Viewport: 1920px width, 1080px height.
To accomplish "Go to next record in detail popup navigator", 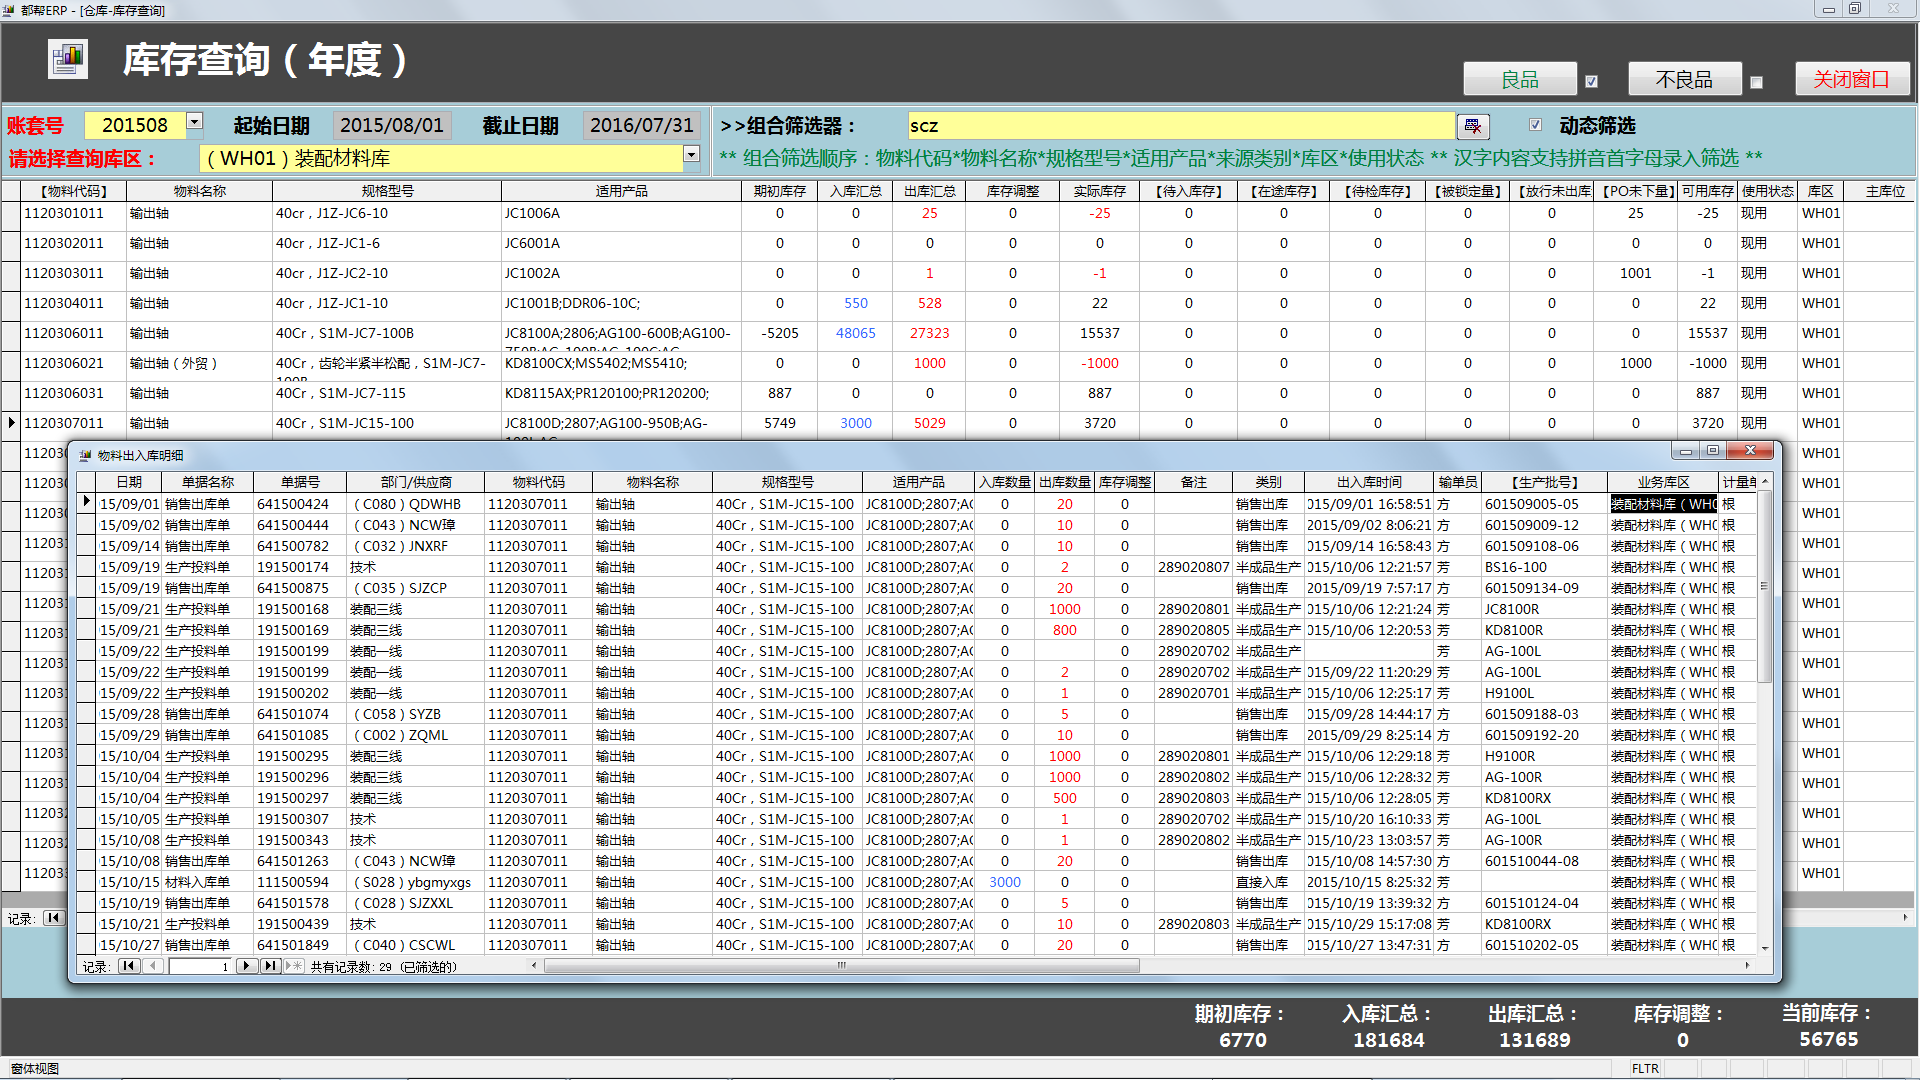I will pos(246,966).
